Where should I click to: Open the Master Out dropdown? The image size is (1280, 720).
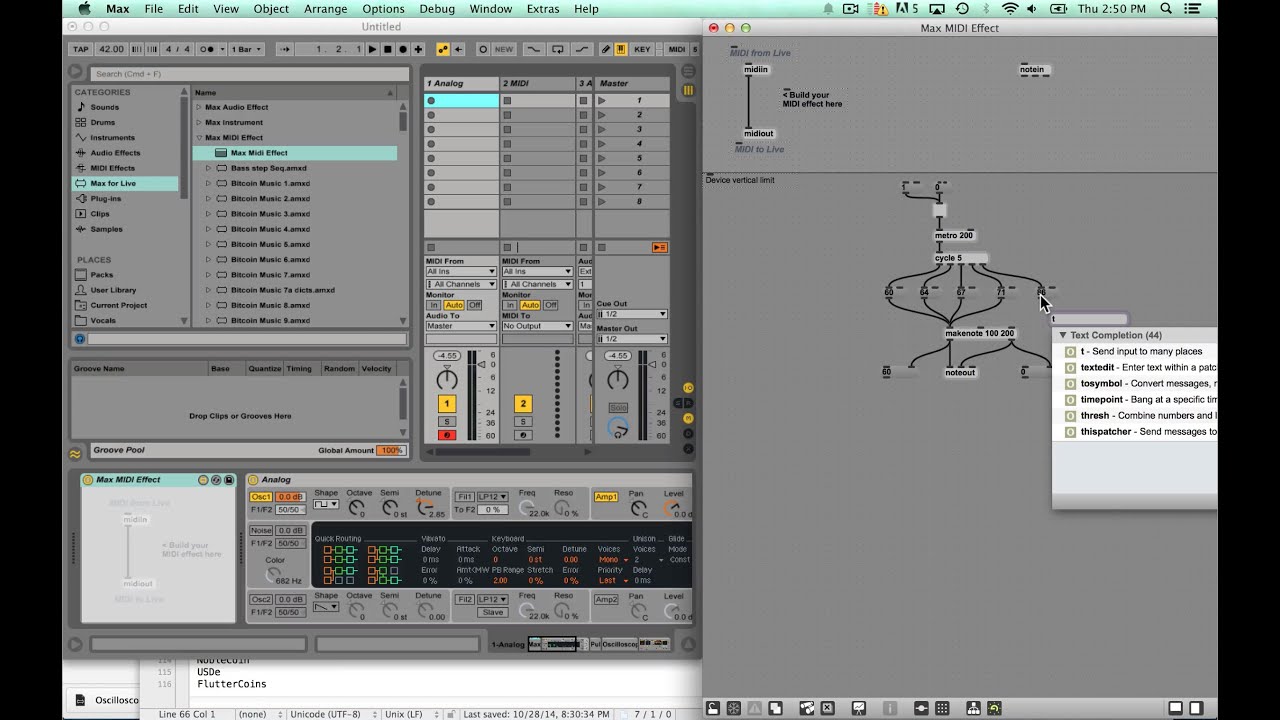[x=632, y=339]
